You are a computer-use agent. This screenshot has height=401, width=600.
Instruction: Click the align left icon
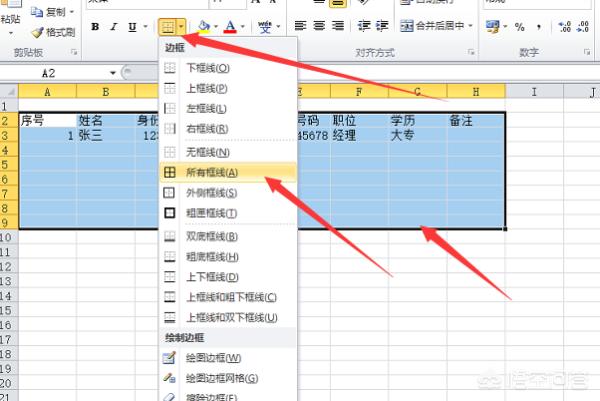pos(300,26)
